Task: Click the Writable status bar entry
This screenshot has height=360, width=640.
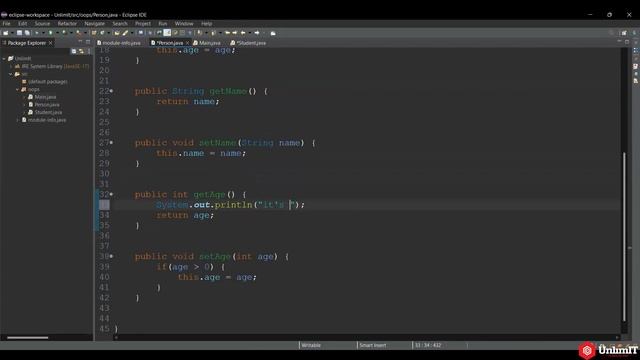Action: coord(311,345)
